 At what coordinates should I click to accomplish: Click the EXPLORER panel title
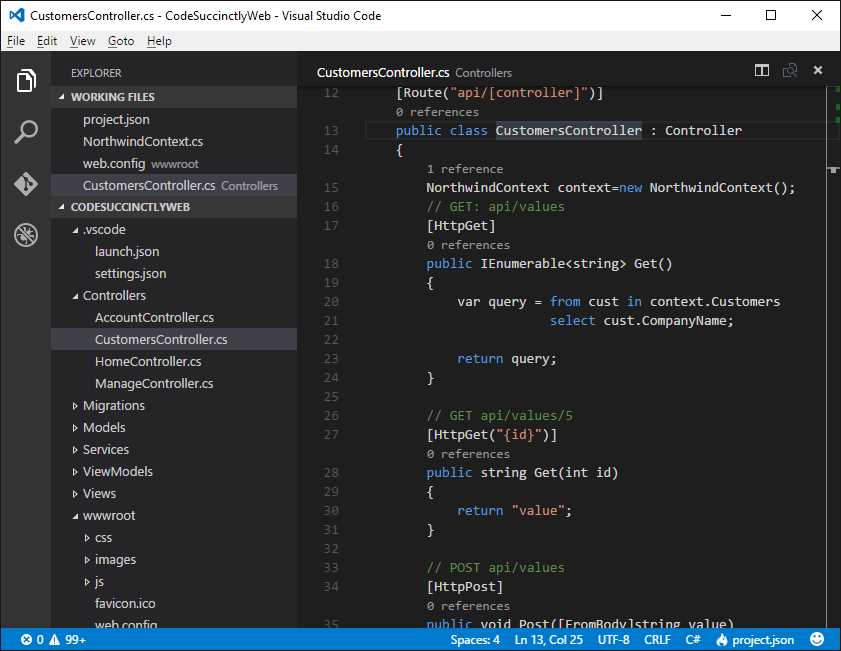click(x=96, y=73)
